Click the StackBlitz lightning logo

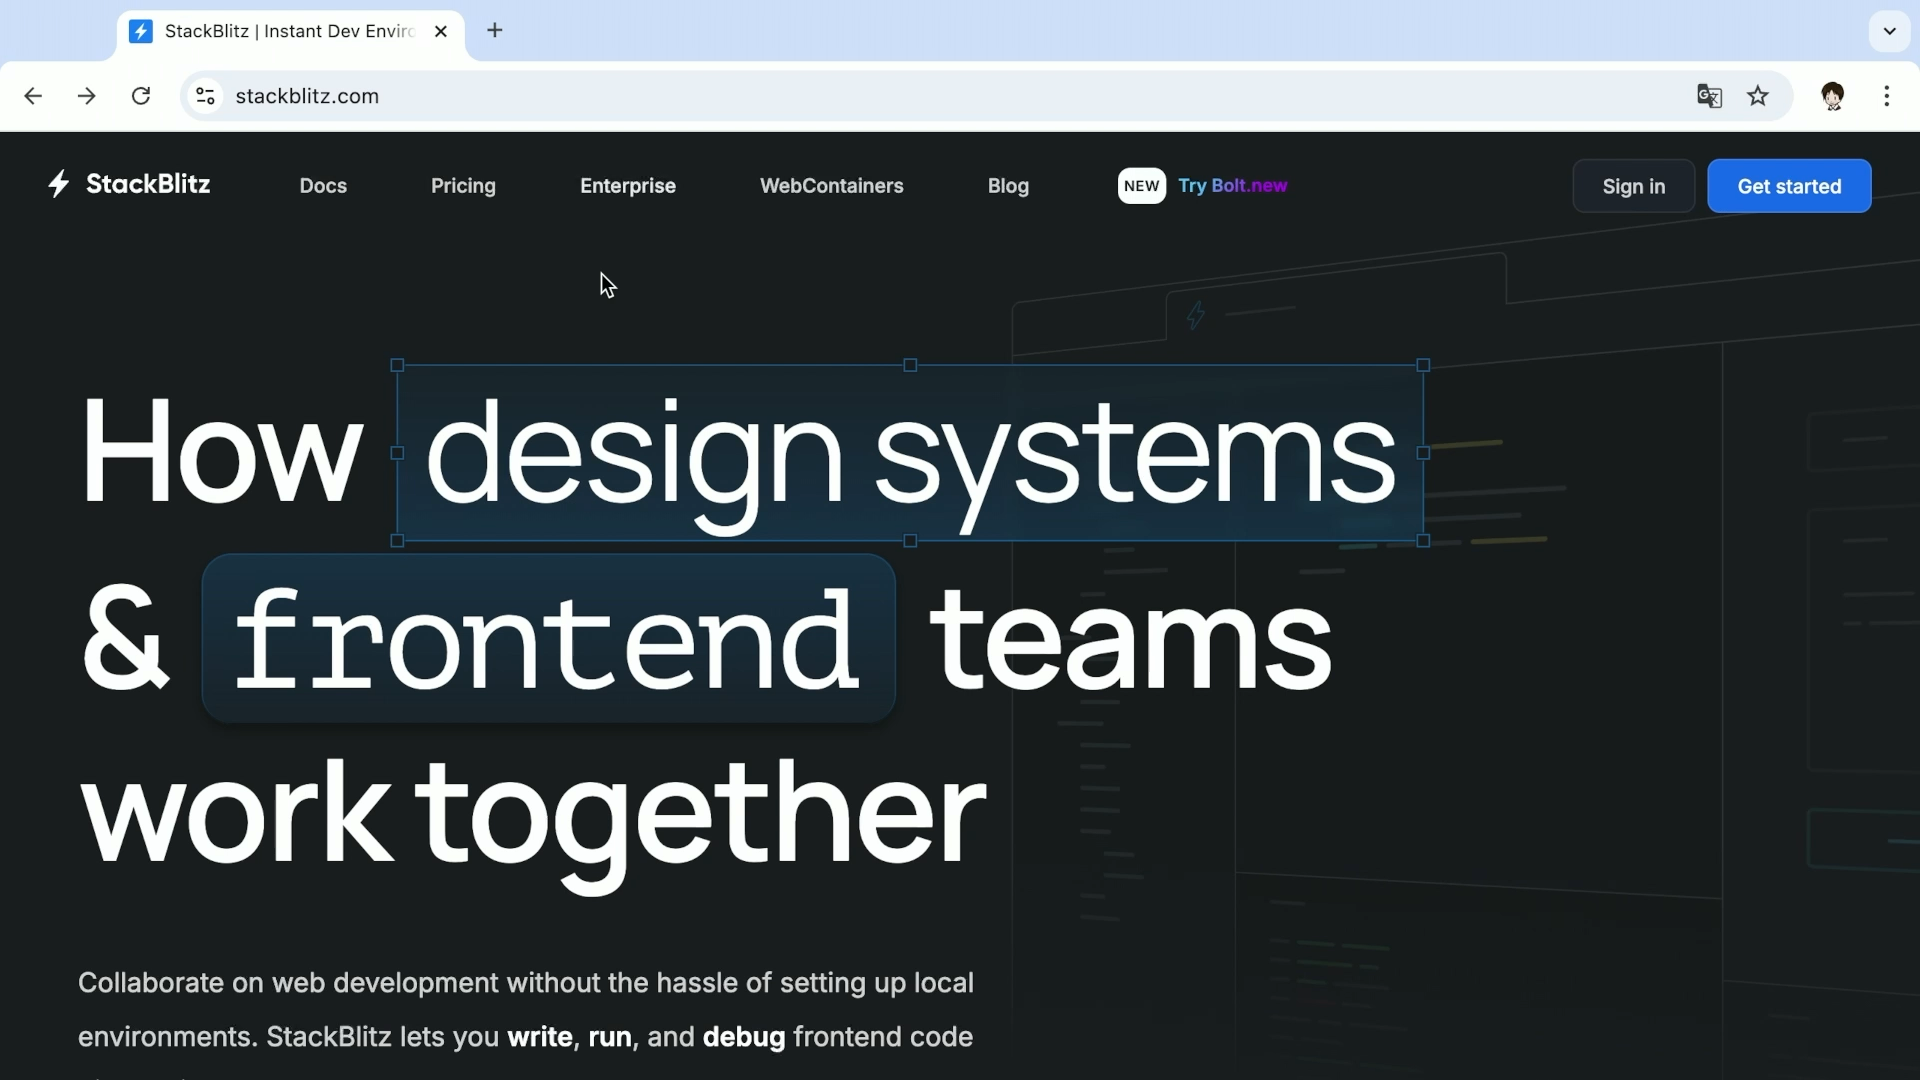pyautogui.click(x=57, y=184)
